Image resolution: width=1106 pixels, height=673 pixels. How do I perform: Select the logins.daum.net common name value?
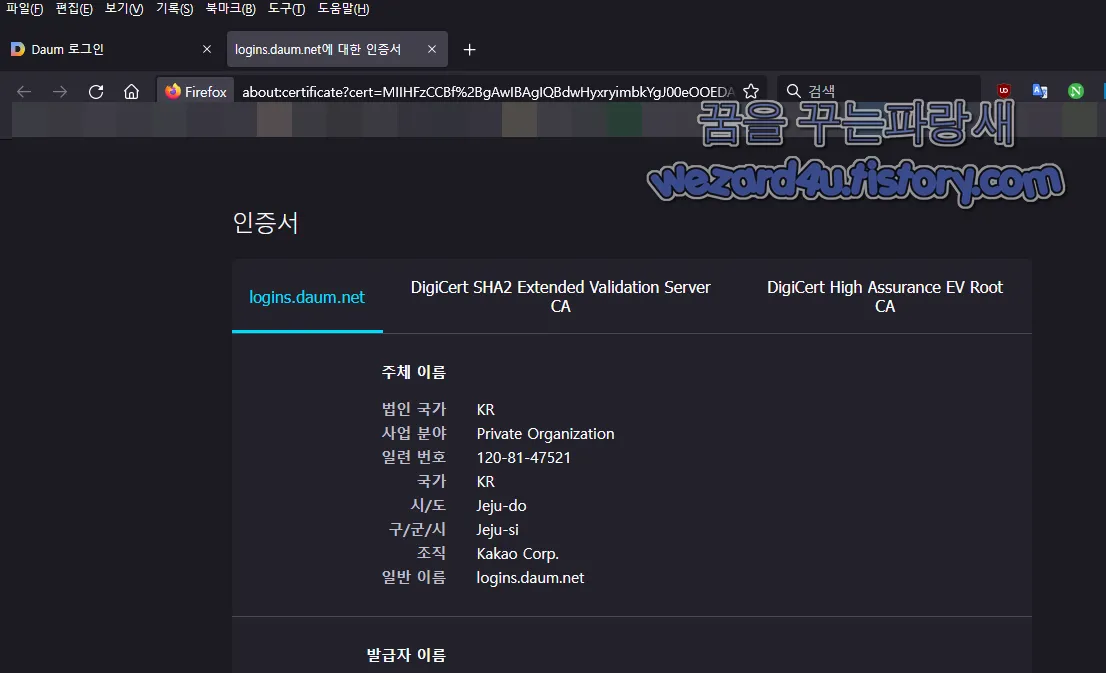tap(530, 578)
